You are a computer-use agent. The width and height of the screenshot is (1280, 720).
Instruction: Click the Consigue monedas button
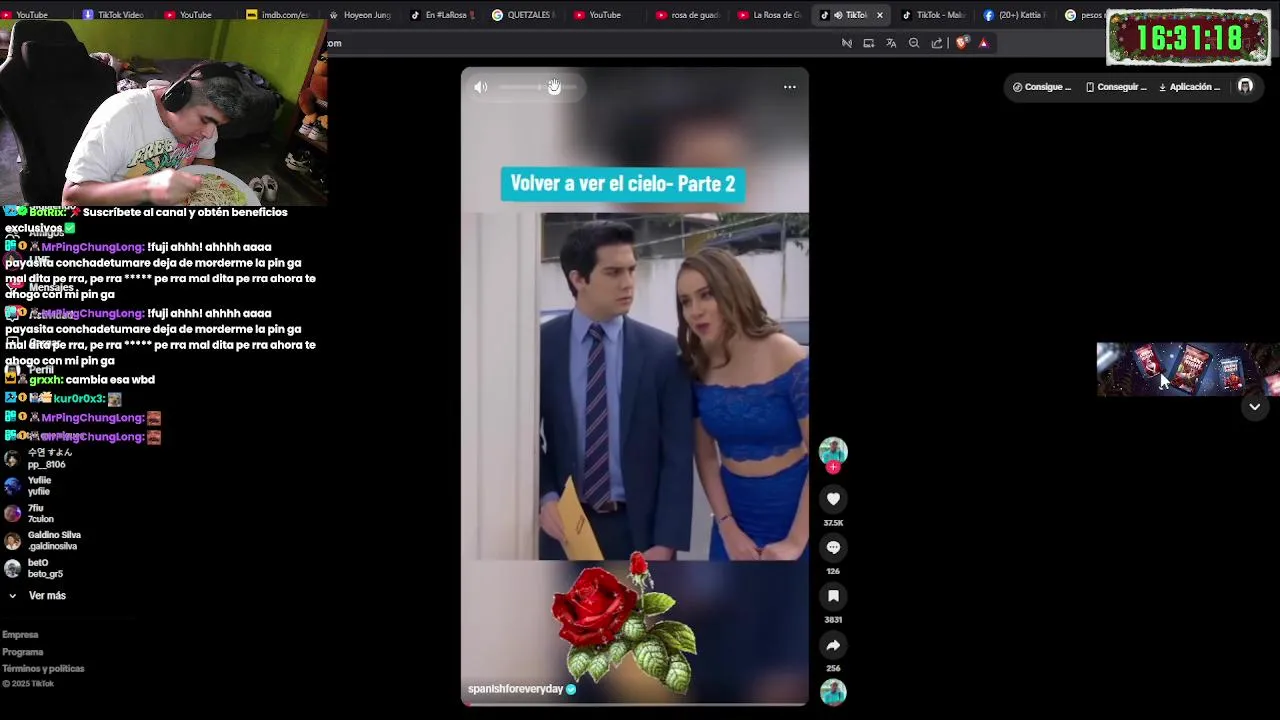1042,87
